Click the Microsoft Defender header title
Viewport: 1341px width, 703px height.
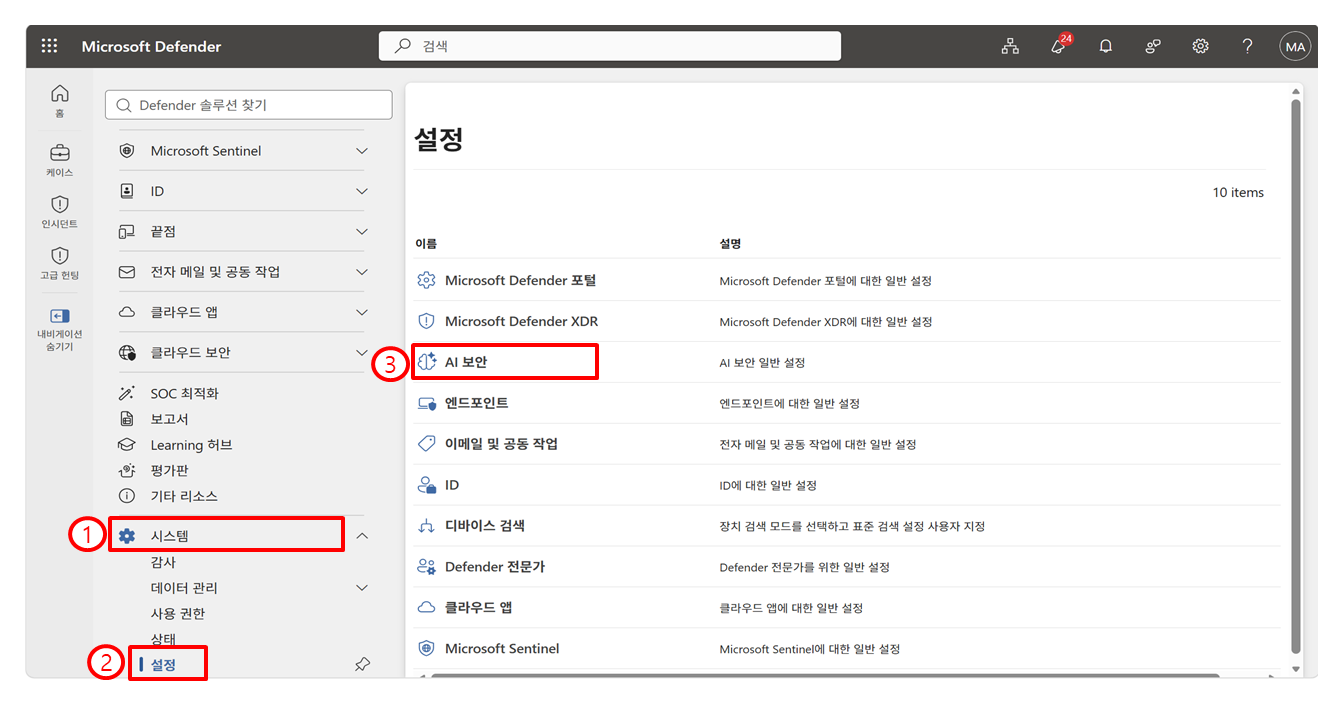(151, 46)
